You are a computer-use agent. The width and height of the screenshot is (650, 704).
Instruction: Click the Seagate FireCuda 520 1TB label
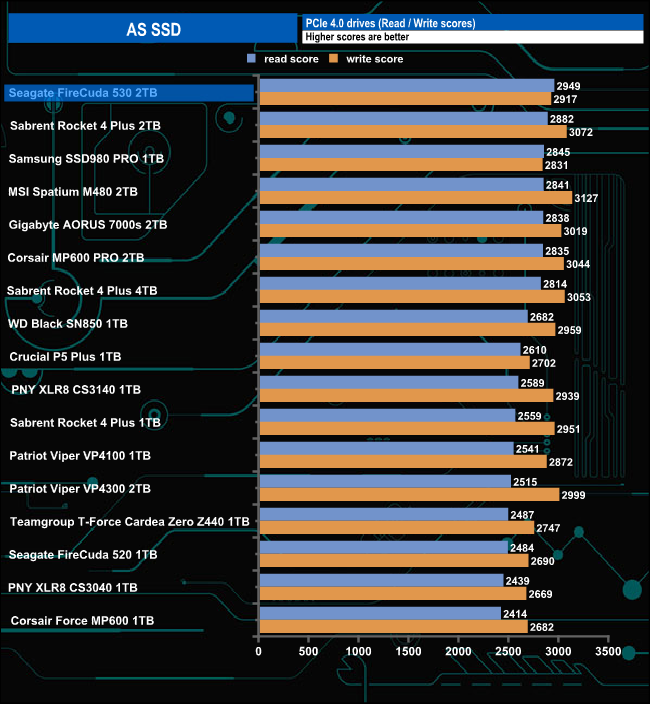(83, 555)
